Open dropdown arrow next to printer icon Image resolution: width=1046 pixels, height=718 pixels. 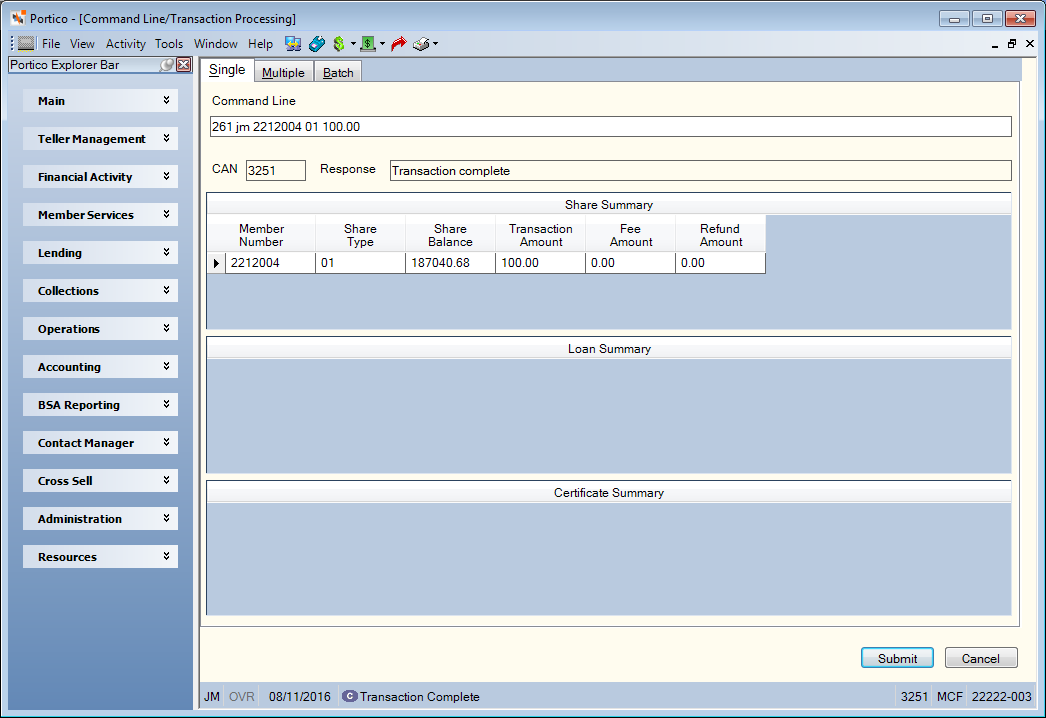point(436,44)
